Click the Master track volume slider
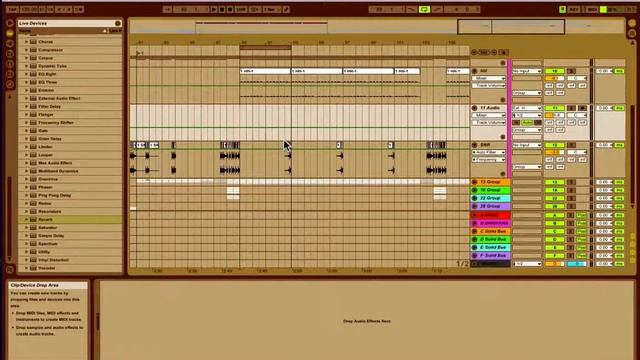Viewport: 640px width, 360px height. point(555,264)
